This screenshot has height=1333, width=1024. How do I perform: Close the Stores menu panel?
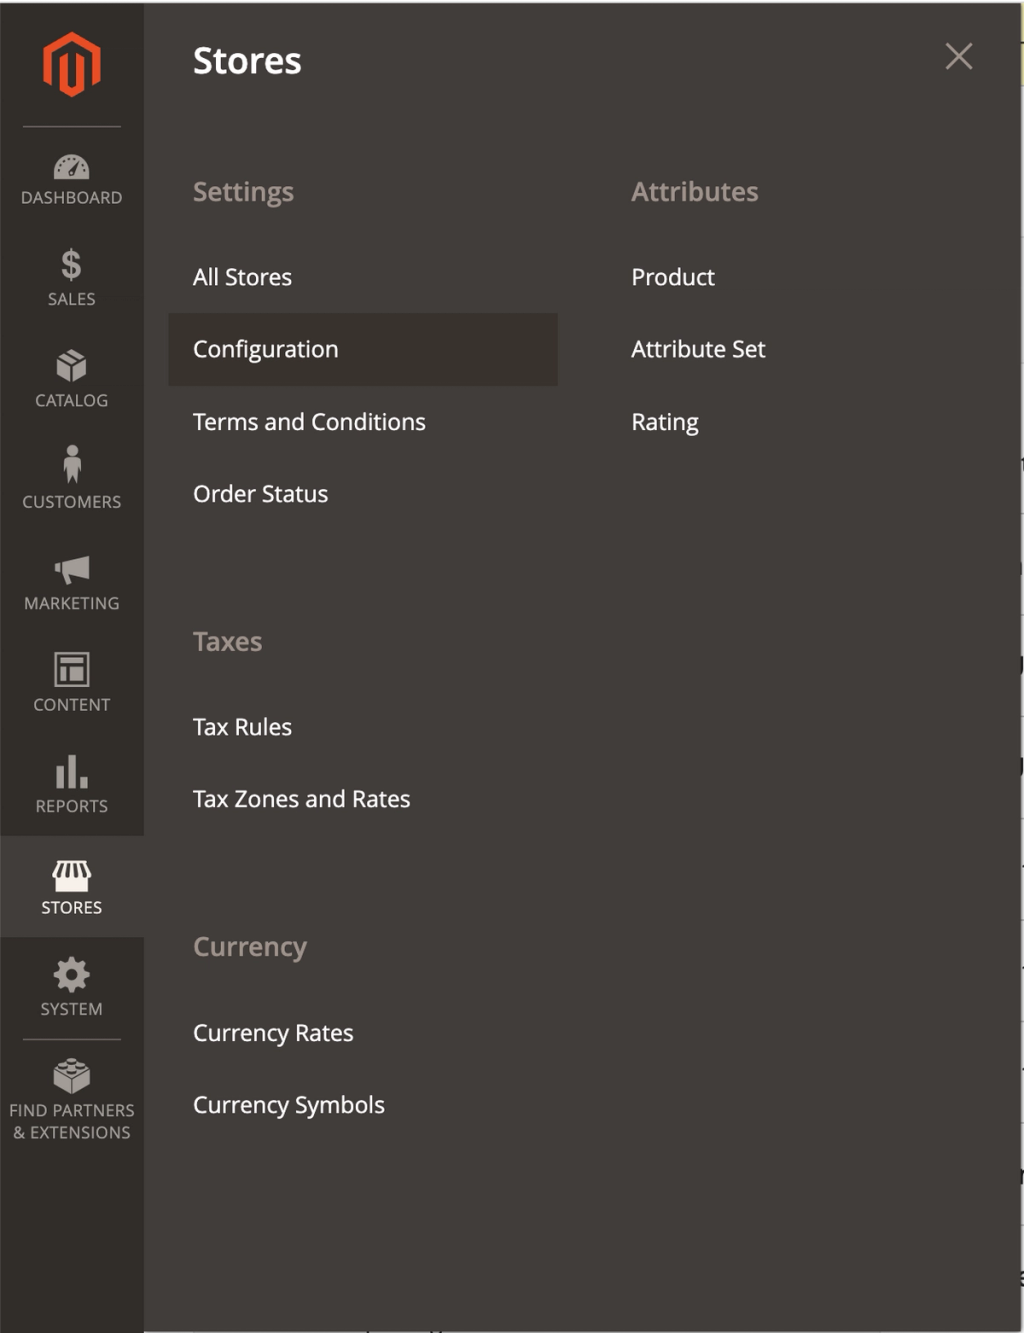coord(958,57)
